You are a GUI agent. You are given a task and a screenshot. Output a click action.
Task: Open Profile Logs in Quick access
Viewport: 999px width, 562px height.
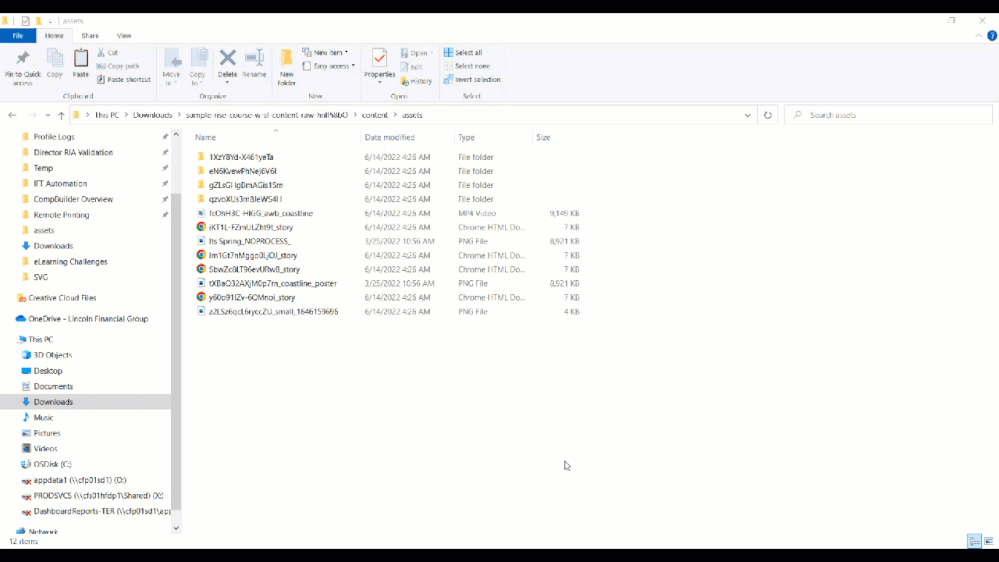(x=54, y=137)
